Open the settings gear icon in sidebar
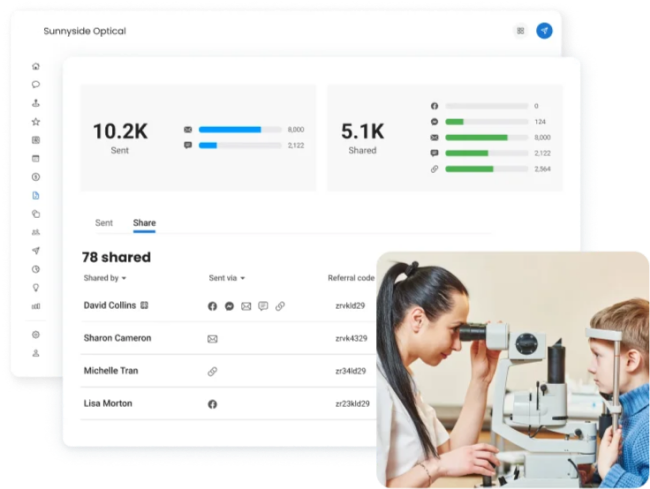Screen dimensions: 650x489 pyautogui.click(x=36, y=334)
